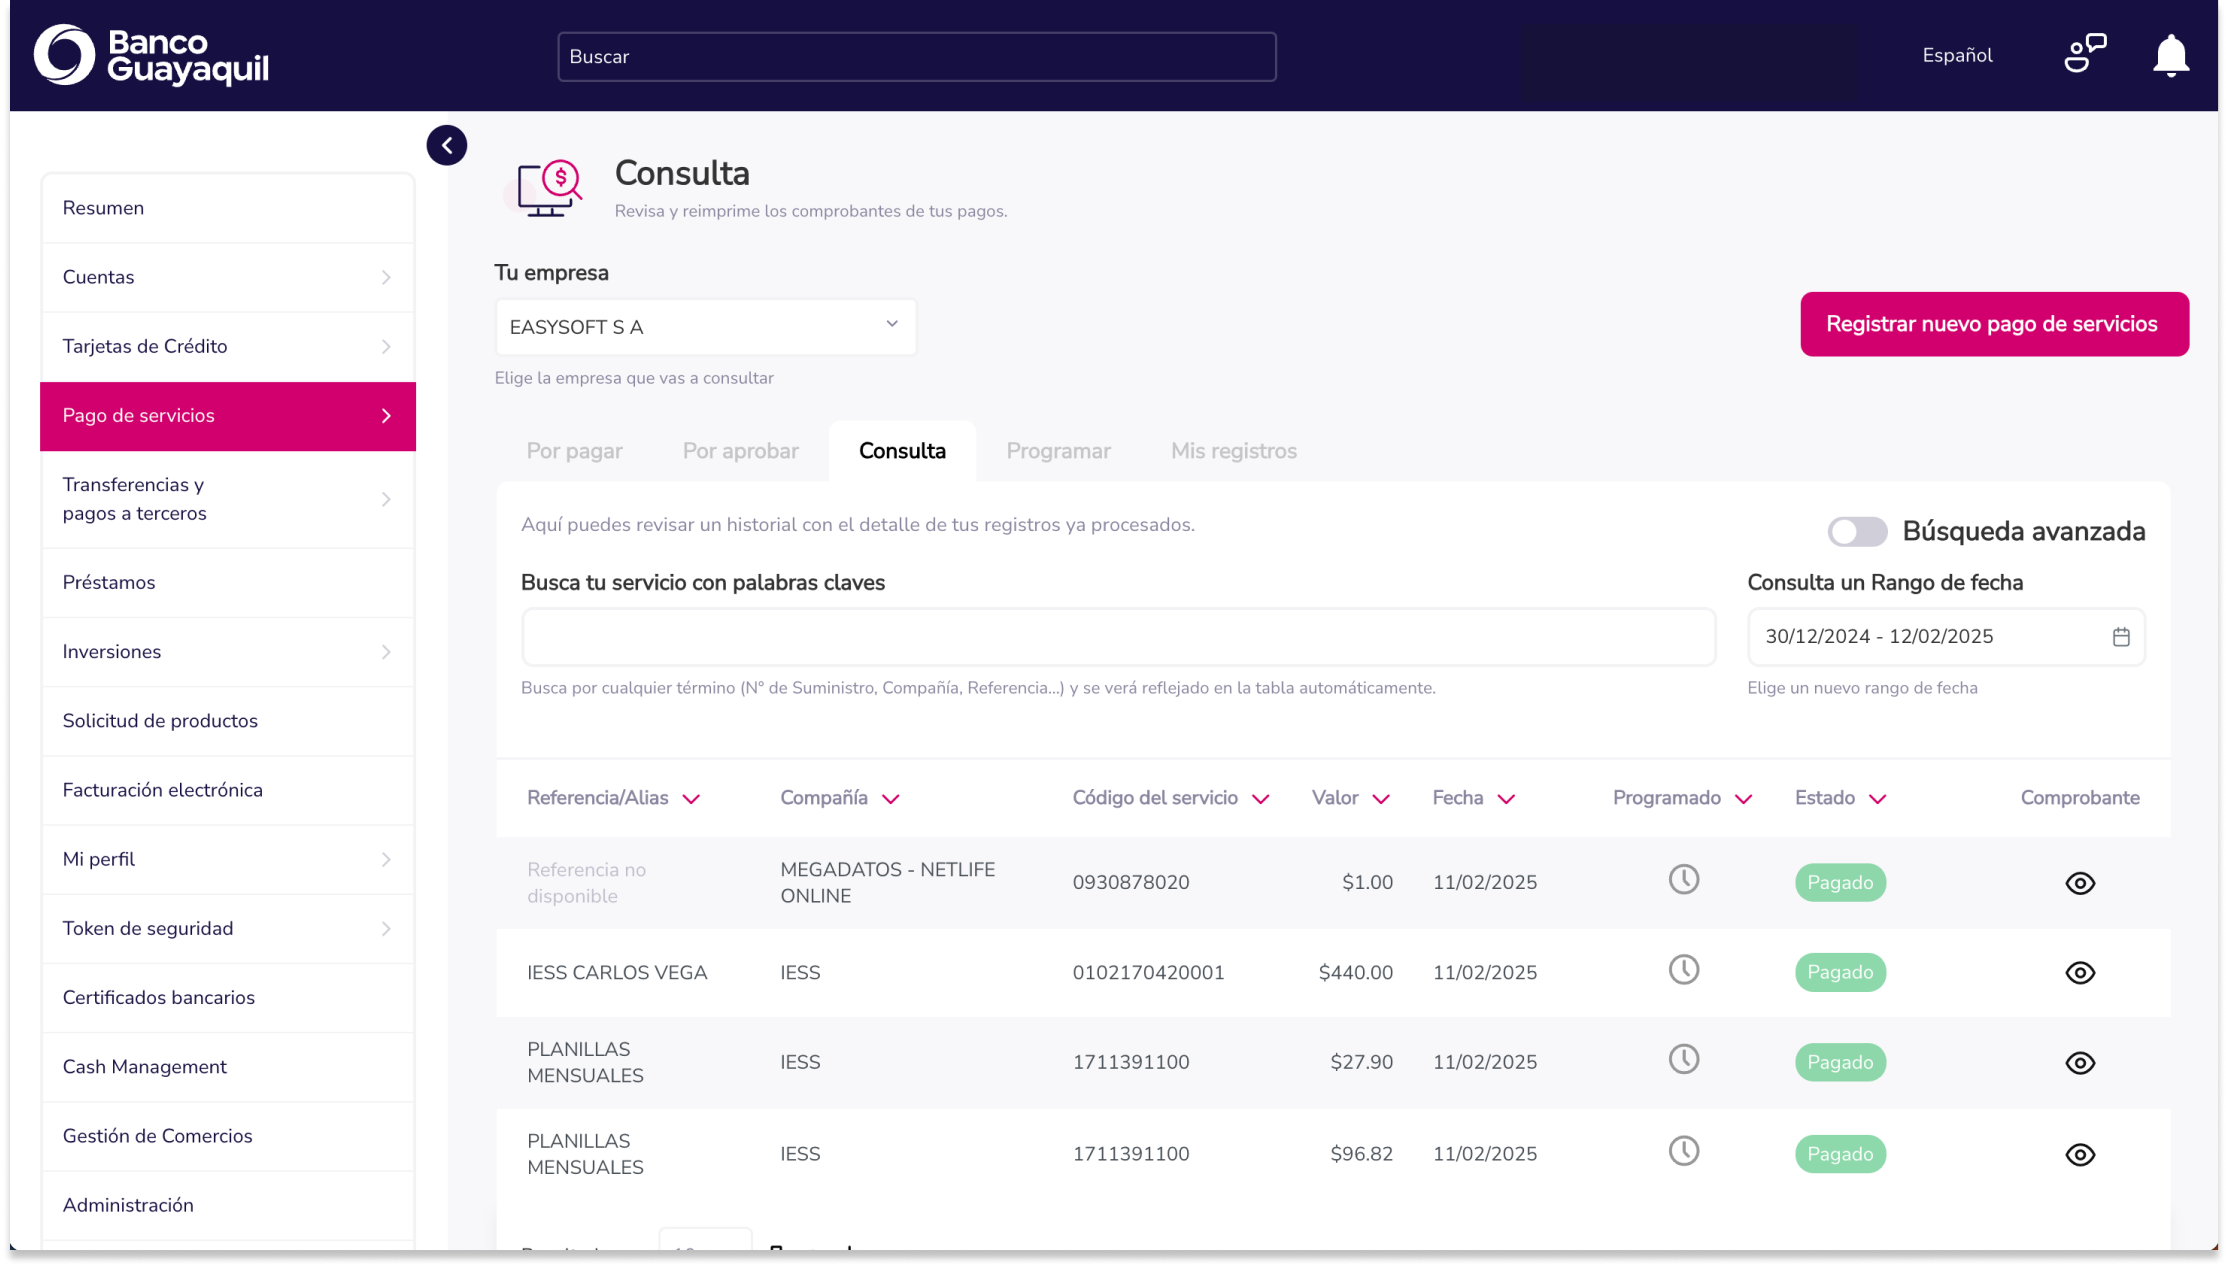Open the notifications bell
The image size is (2226, 1267).
(x=2170, y=55)
